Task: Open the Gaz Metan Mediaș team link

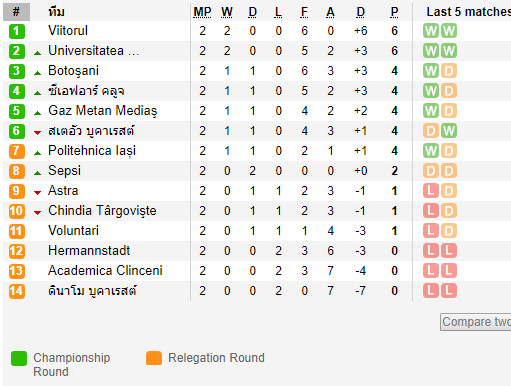Action: (x=103, y=111)
